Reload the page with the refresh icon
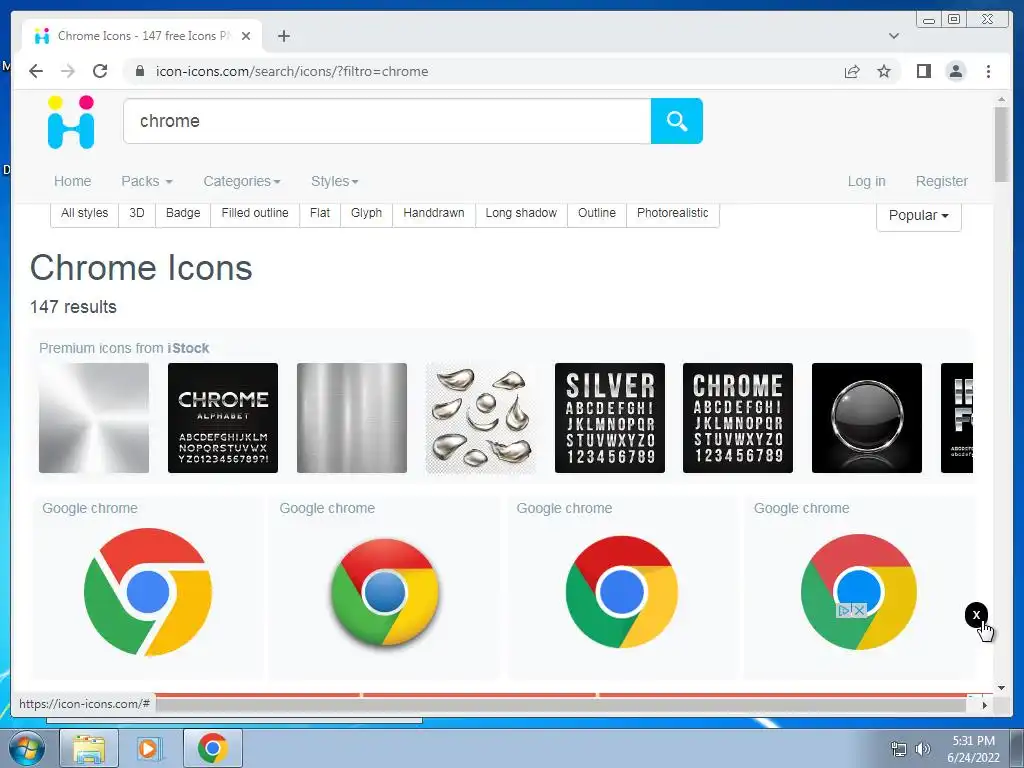Viewport: 1024px width, 768px height. point(100,71)
